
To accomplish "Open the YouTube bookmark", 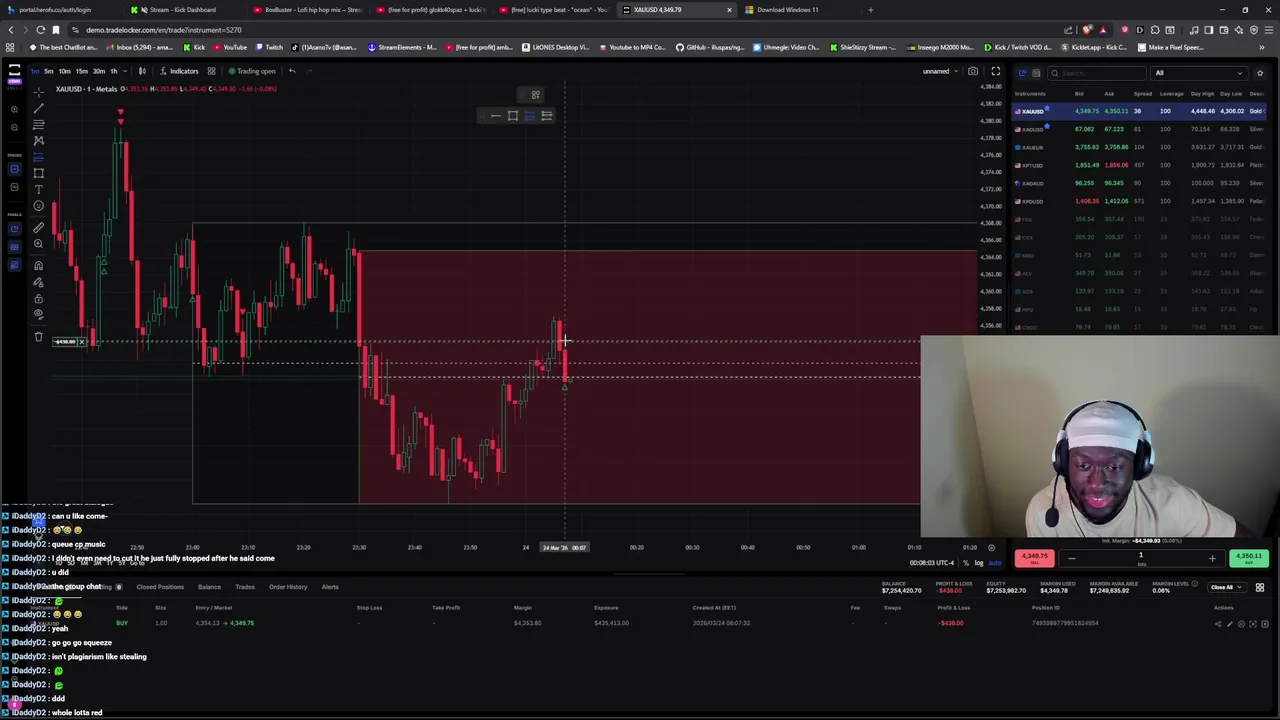I will click(230, 47).
